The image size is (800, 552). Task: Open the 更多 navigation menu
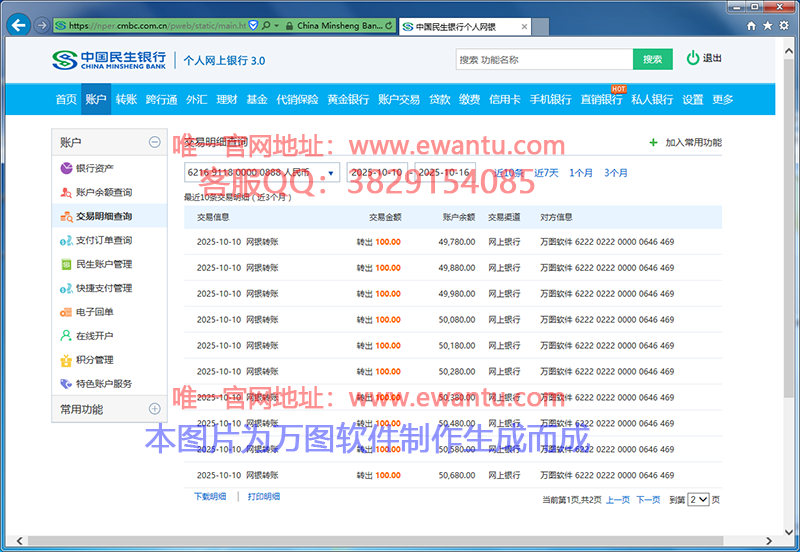click(x=722, y=99)
